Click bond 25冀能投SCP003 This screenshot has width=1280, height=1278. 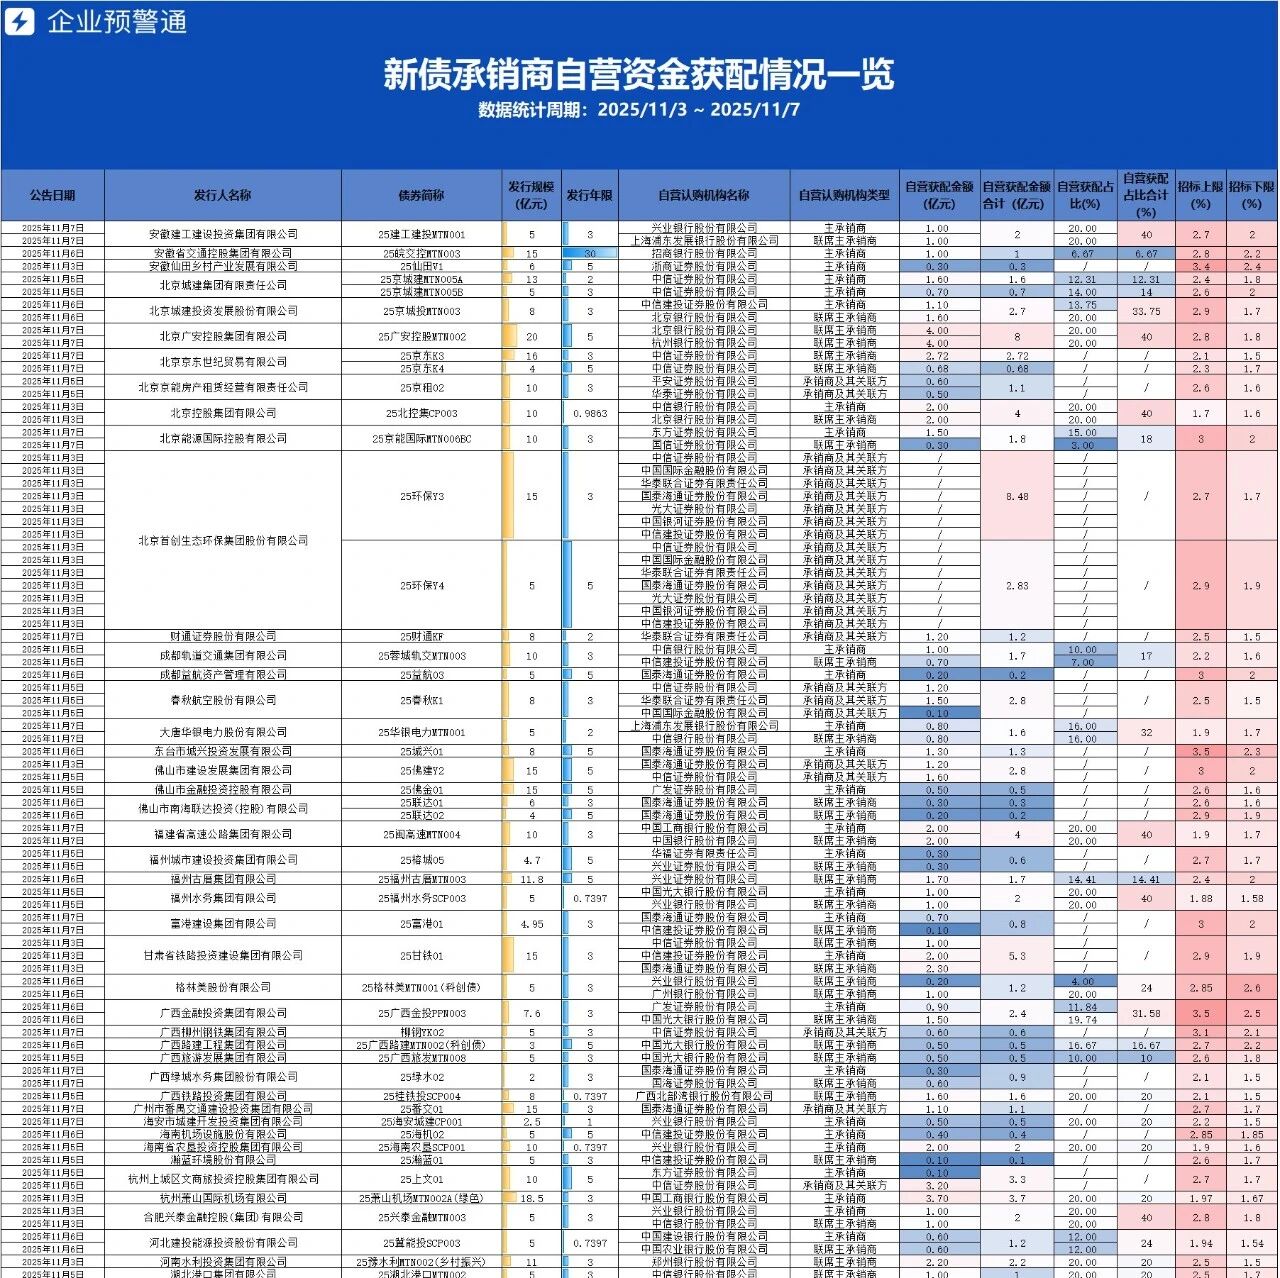(x=422, y=1243)
